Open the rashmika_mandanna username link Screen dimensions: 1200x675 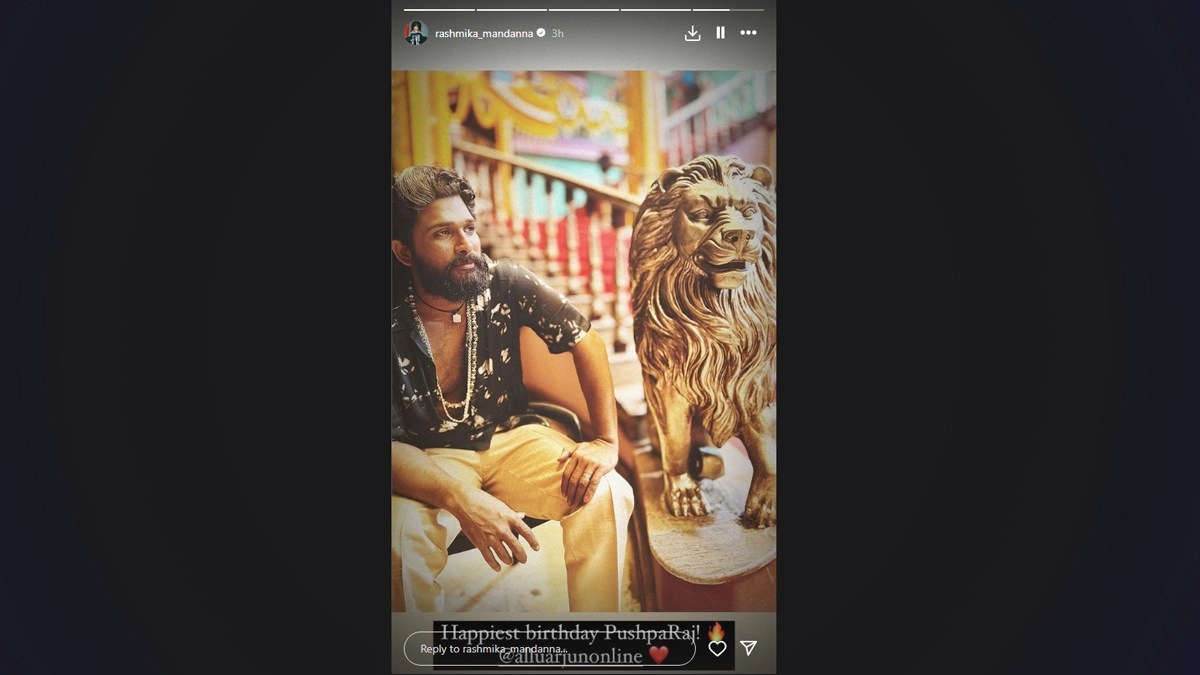click(x=484, y=33)
